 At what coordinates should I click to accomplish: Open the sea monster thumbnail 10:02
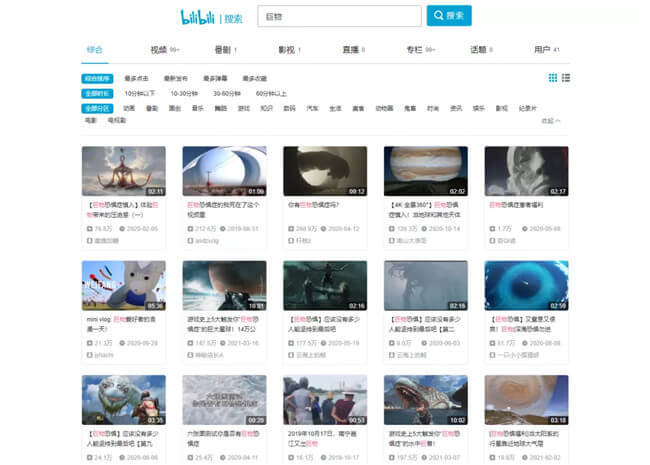[x=426, y=400]
